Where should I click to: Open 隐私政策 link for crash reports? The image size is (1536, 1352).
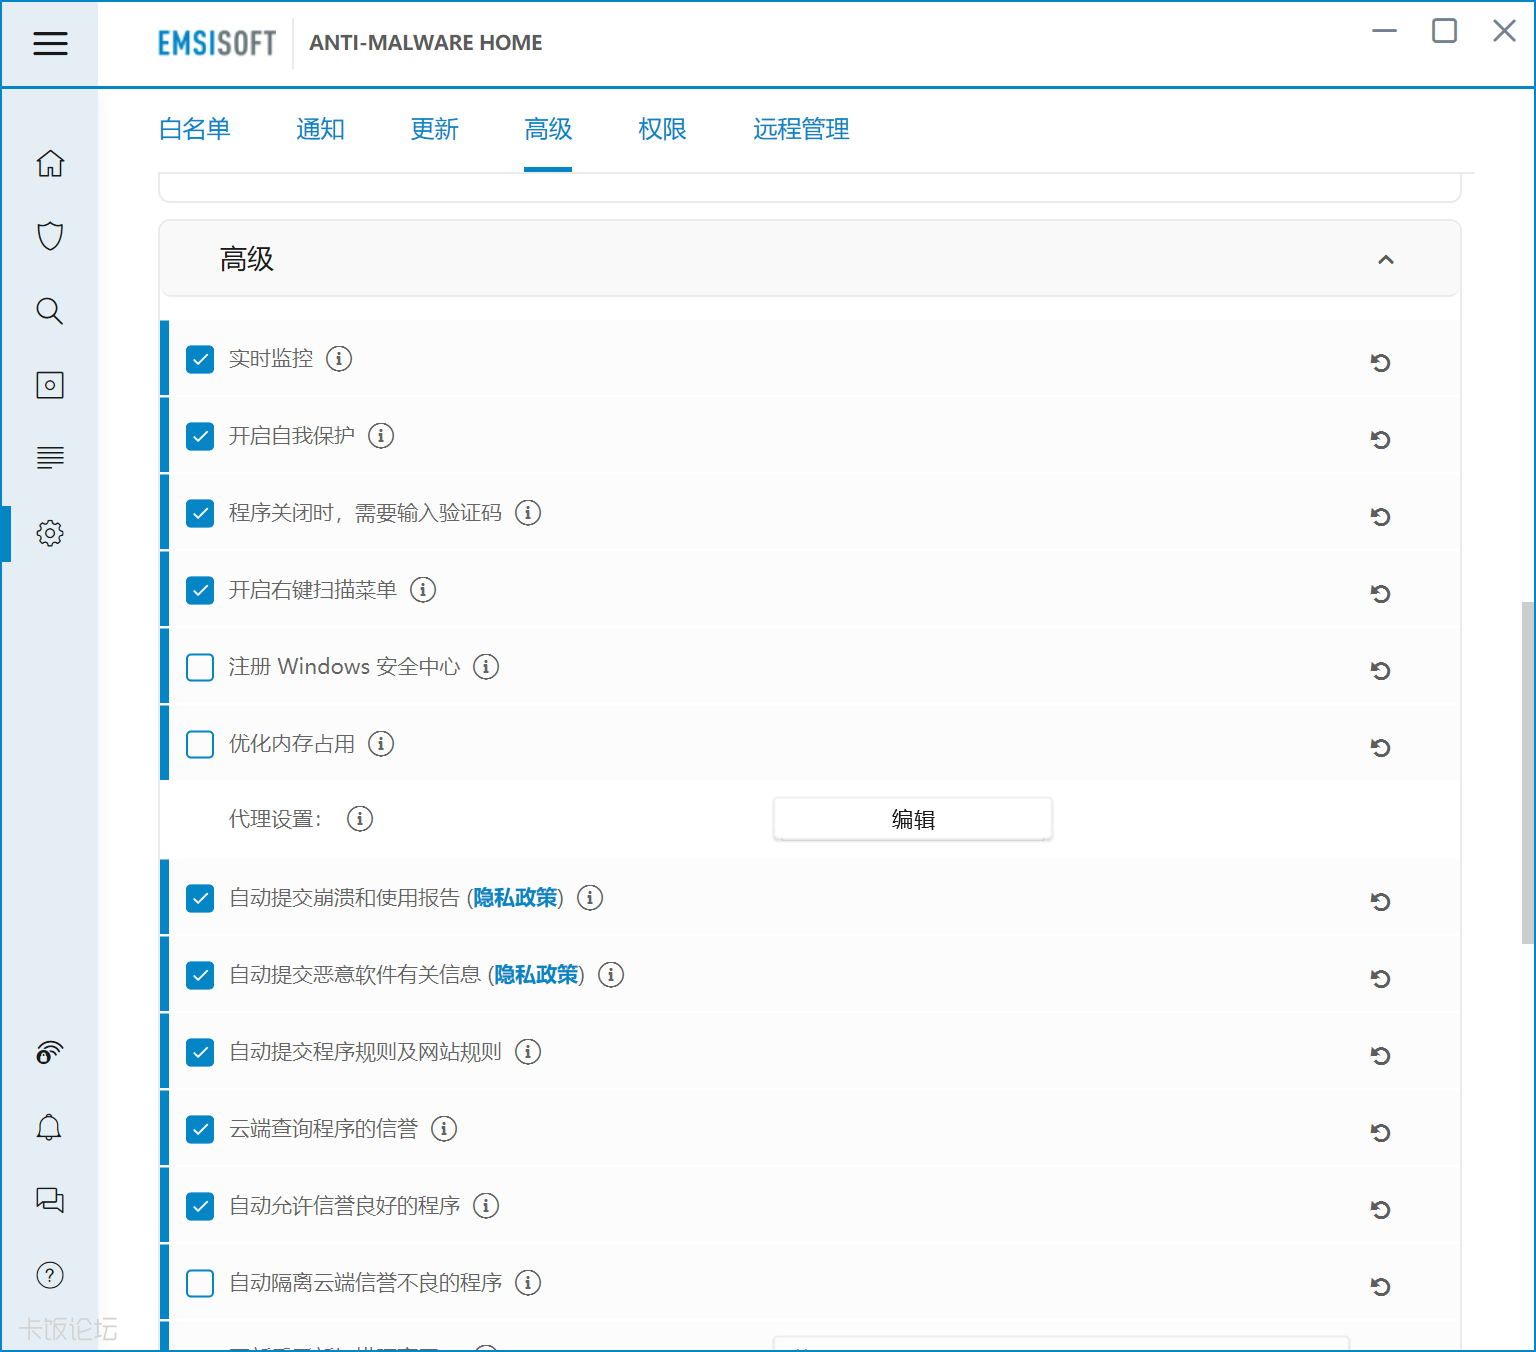point(515,898)
